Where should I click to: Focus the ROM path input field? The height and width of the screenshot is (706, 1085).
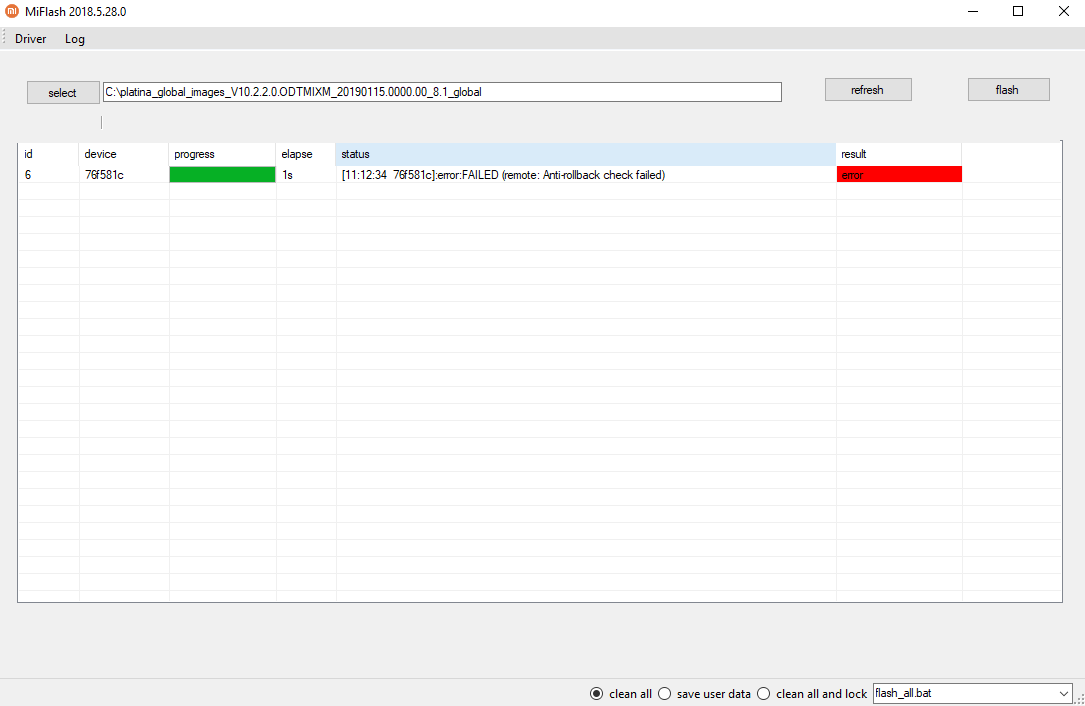tap(442, 92)
